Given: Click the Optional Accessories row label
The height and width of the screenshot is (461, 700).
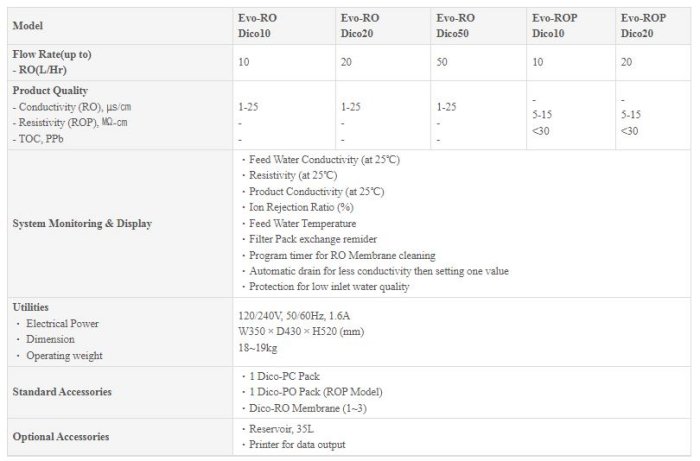Looking at the screenshot, I should 60,437.
